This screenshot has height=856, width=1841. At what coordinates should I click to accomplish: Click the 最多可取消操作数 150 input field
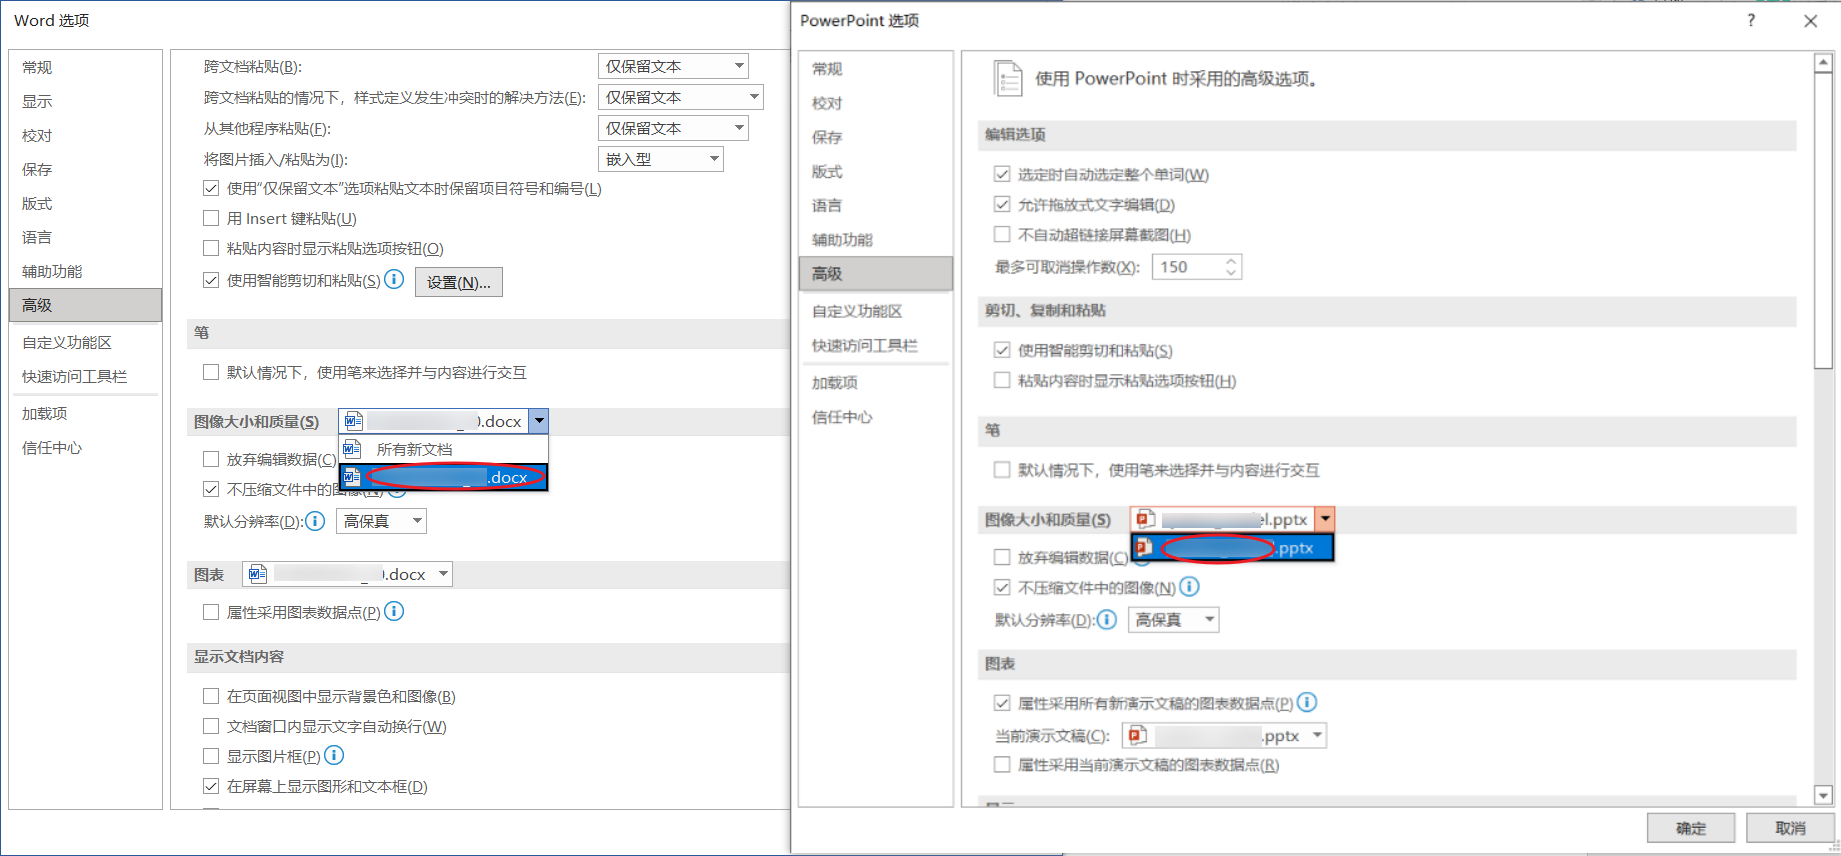coord(1188,267)
